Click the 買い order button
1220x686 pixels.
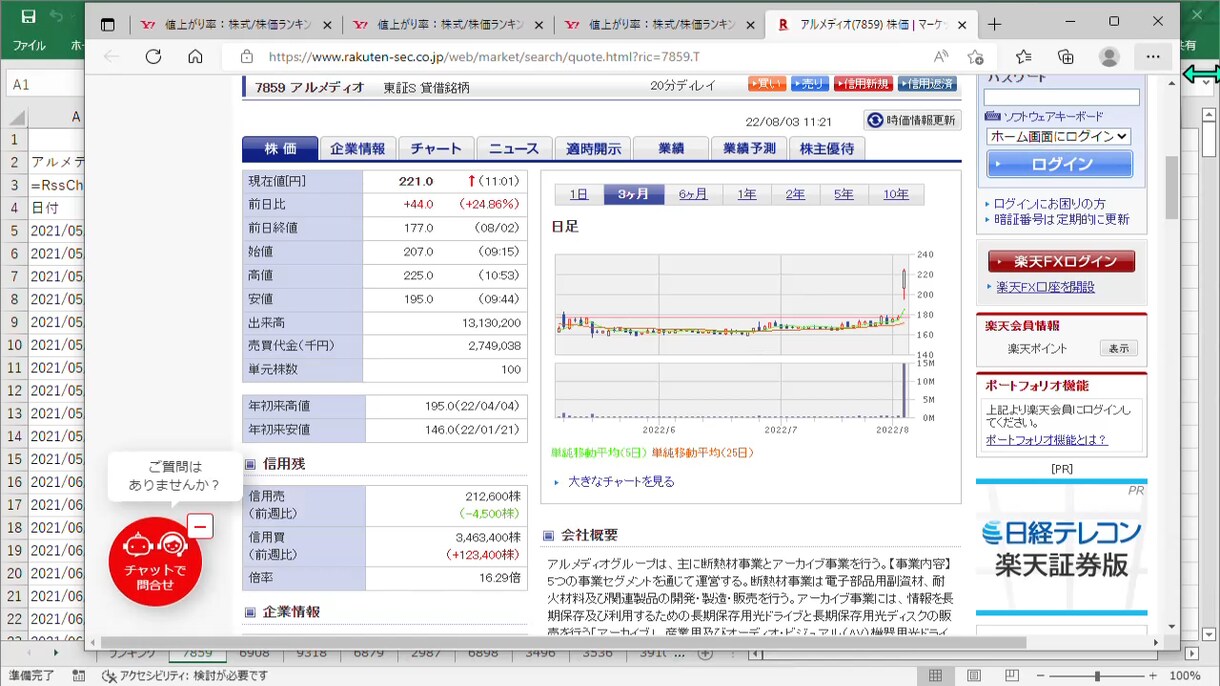[767, 84]
